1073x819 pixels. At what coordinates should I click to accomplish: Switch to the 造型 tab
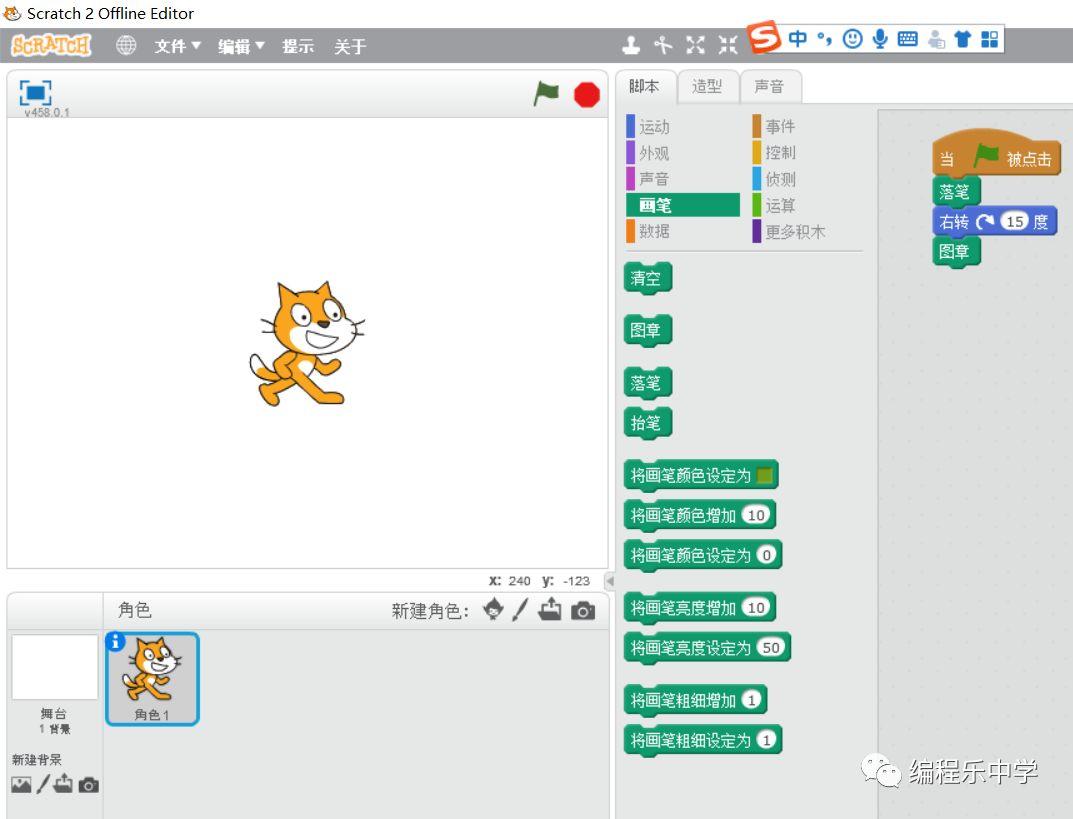(707, 87)
